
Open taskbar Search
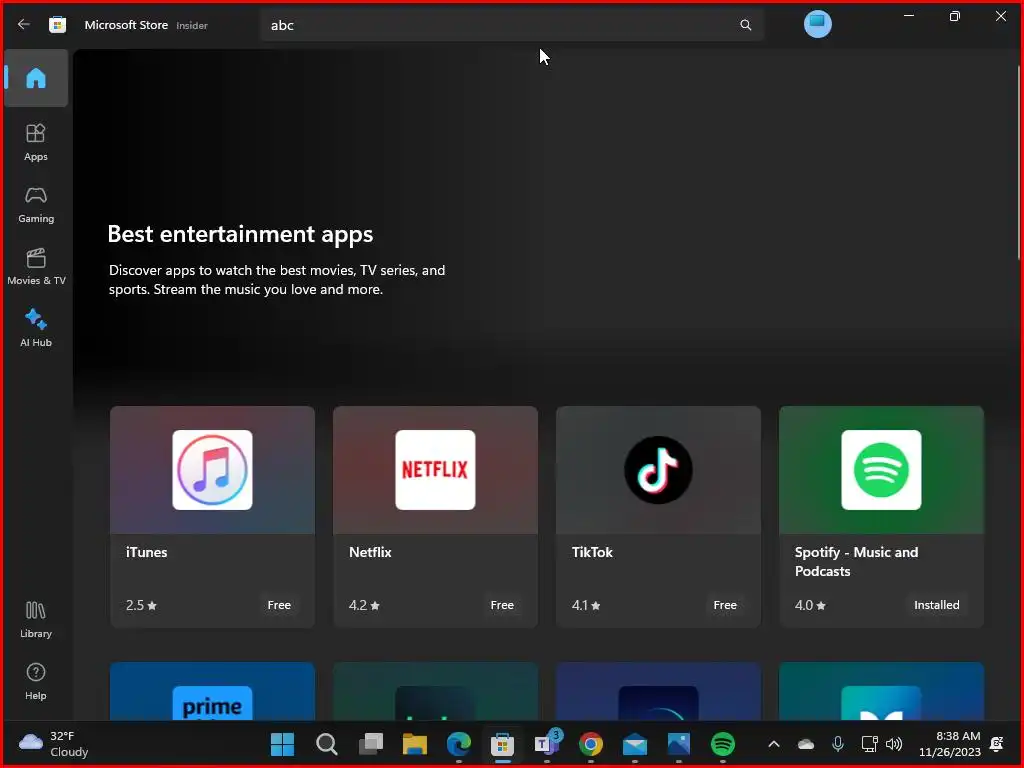pyautogui.click(x=327, y=744)
